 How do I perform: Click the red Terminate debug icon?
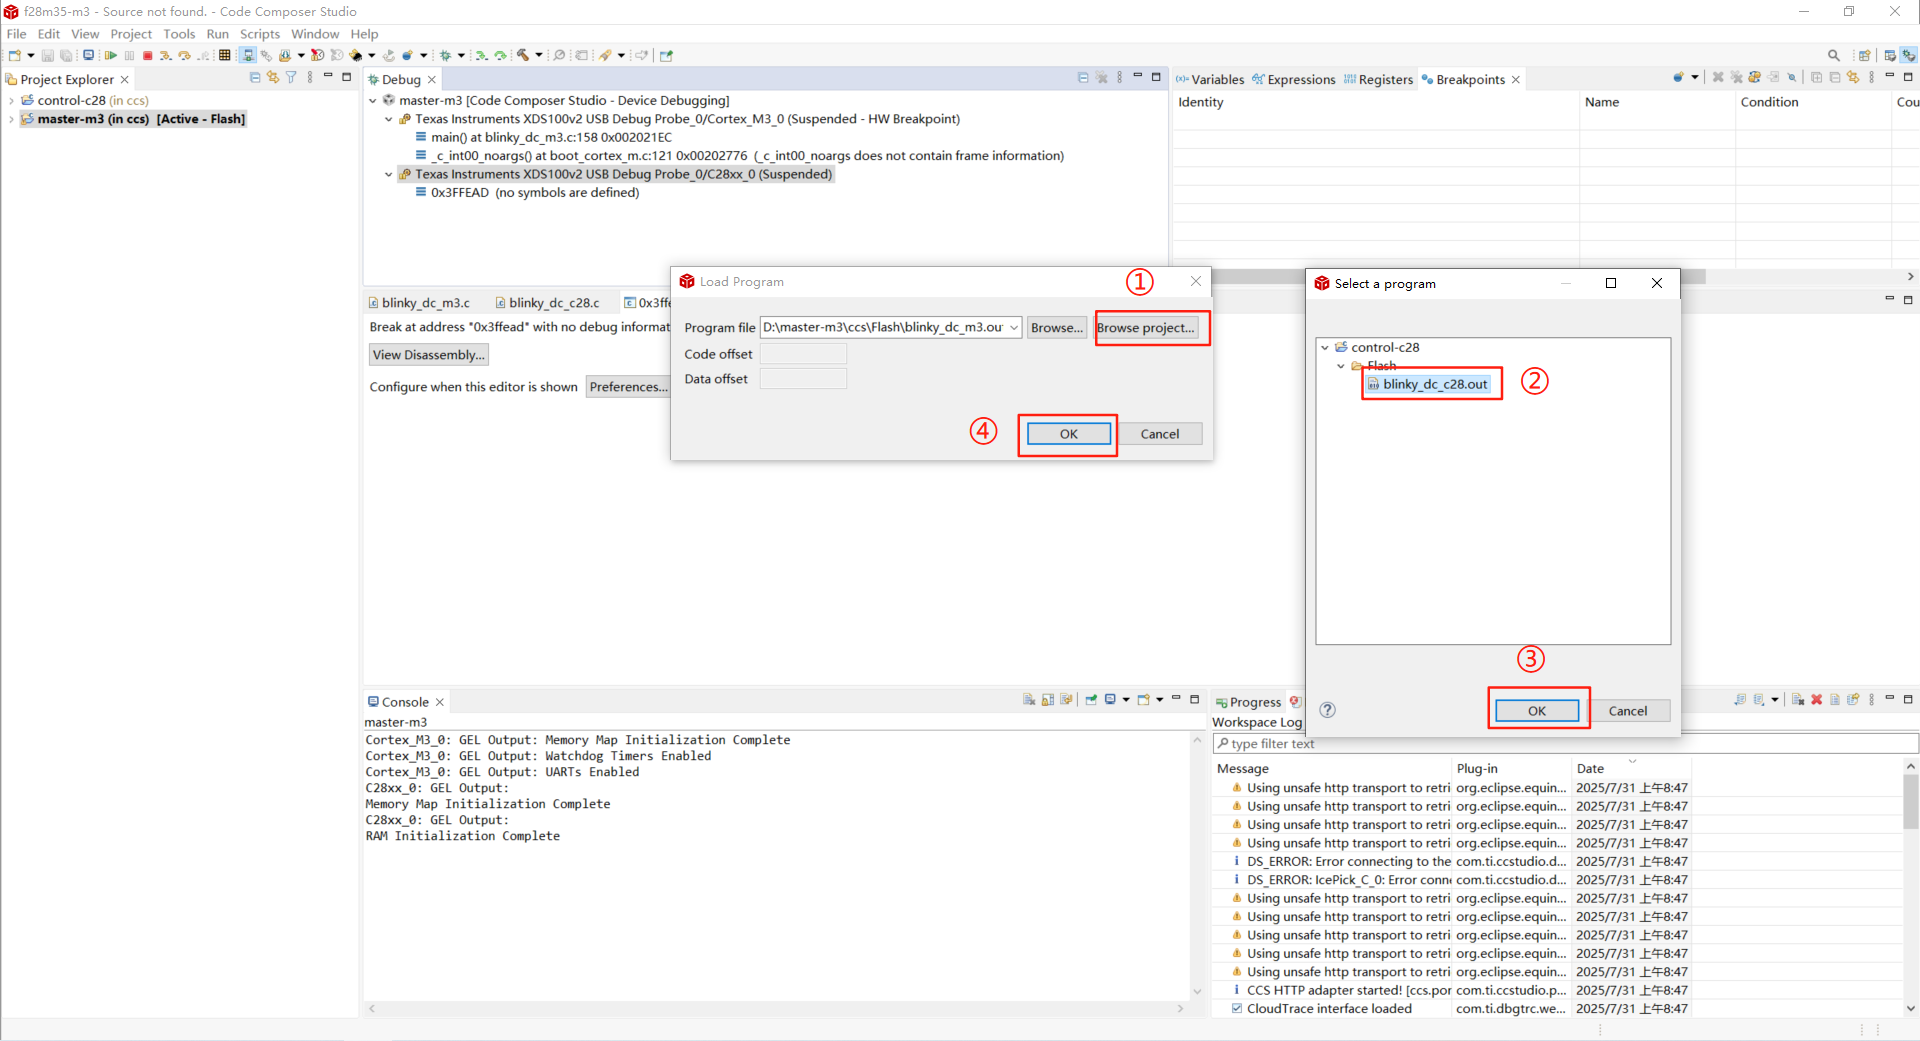tap(148, 56)
